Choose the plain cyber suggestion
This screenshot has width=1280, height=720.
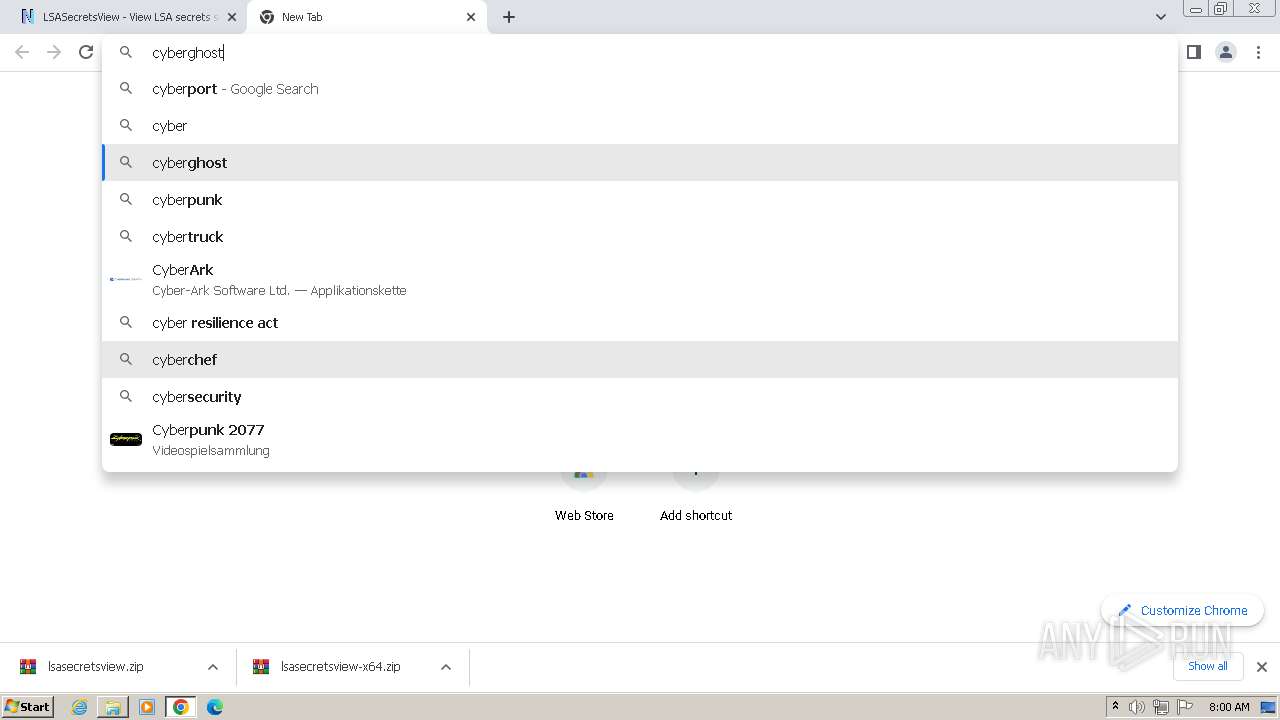click(640, 126)
